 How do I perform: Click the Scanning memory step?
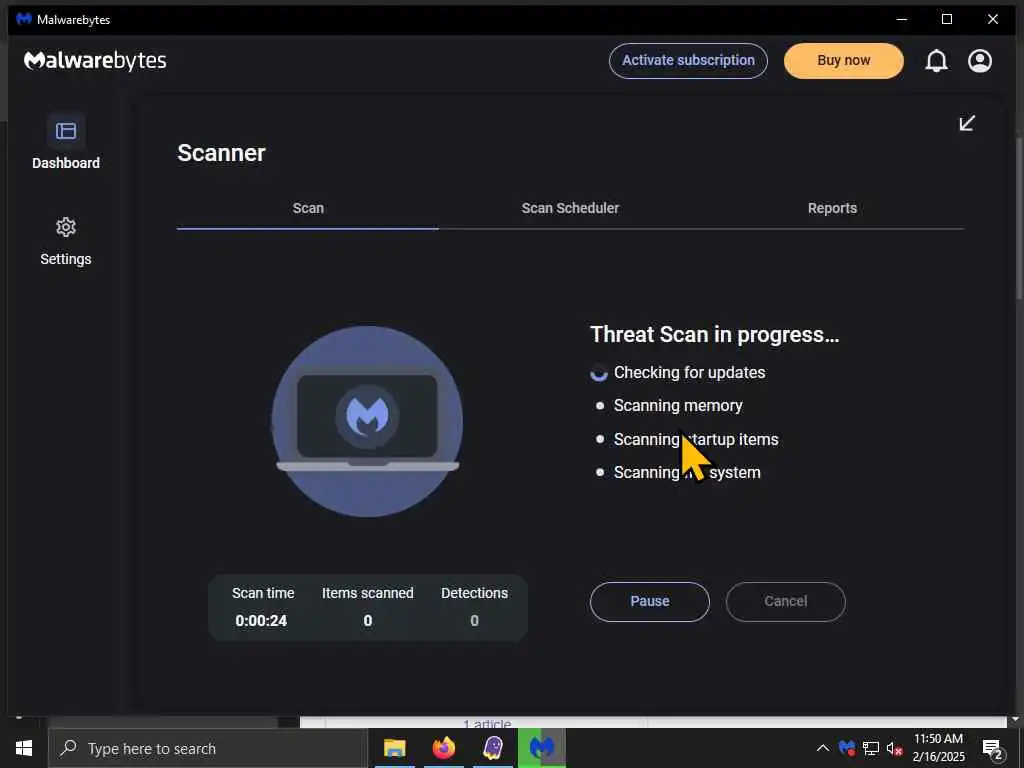[678, 406]
